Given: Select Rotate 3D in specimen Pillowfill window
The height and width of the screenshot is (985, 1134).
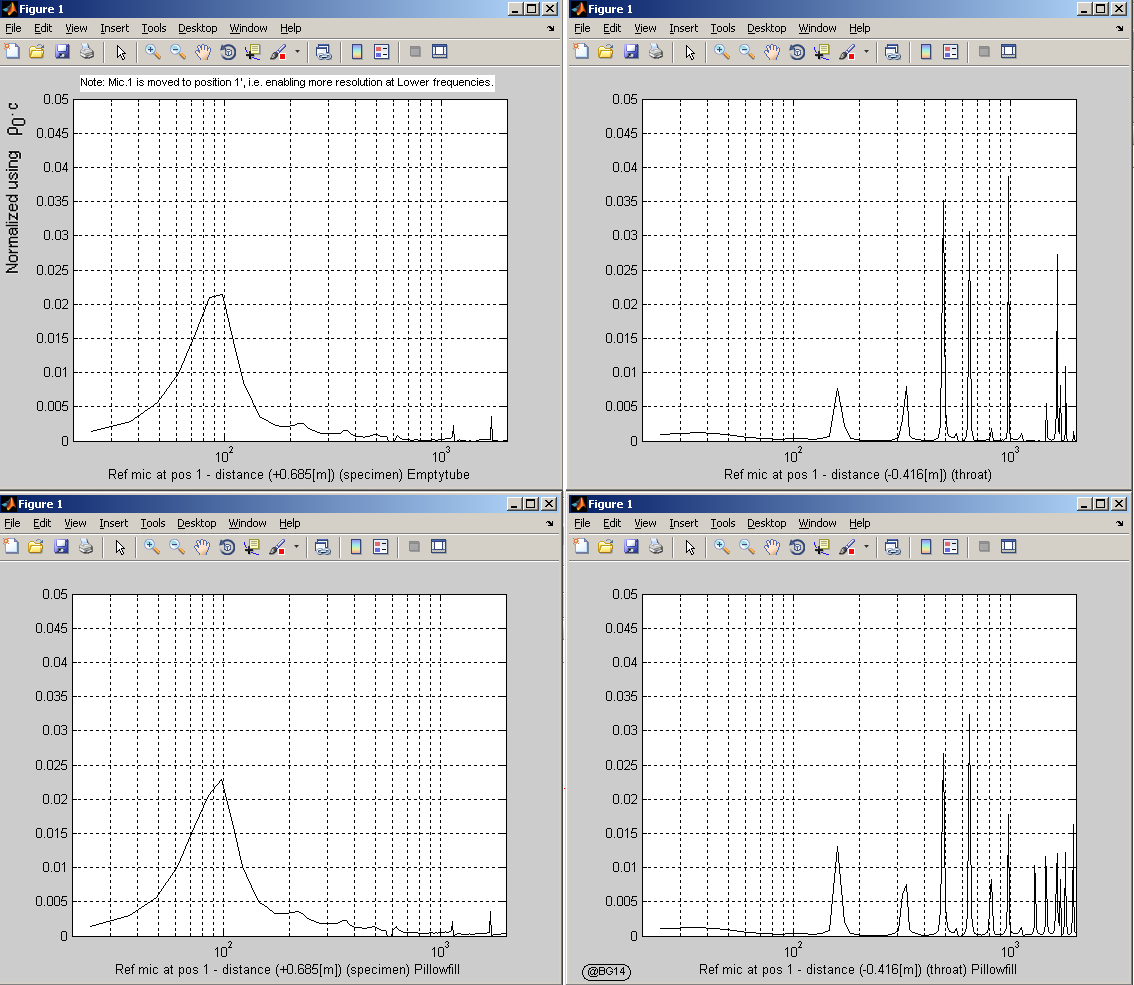Looking at the screenshot, I should point(227,547).
